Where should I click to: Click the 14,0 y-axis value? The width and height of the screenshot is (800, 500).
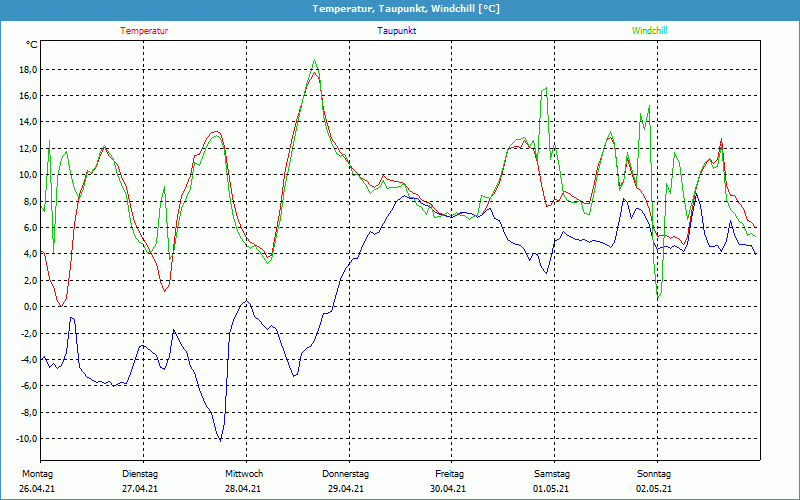coord(28,122)
